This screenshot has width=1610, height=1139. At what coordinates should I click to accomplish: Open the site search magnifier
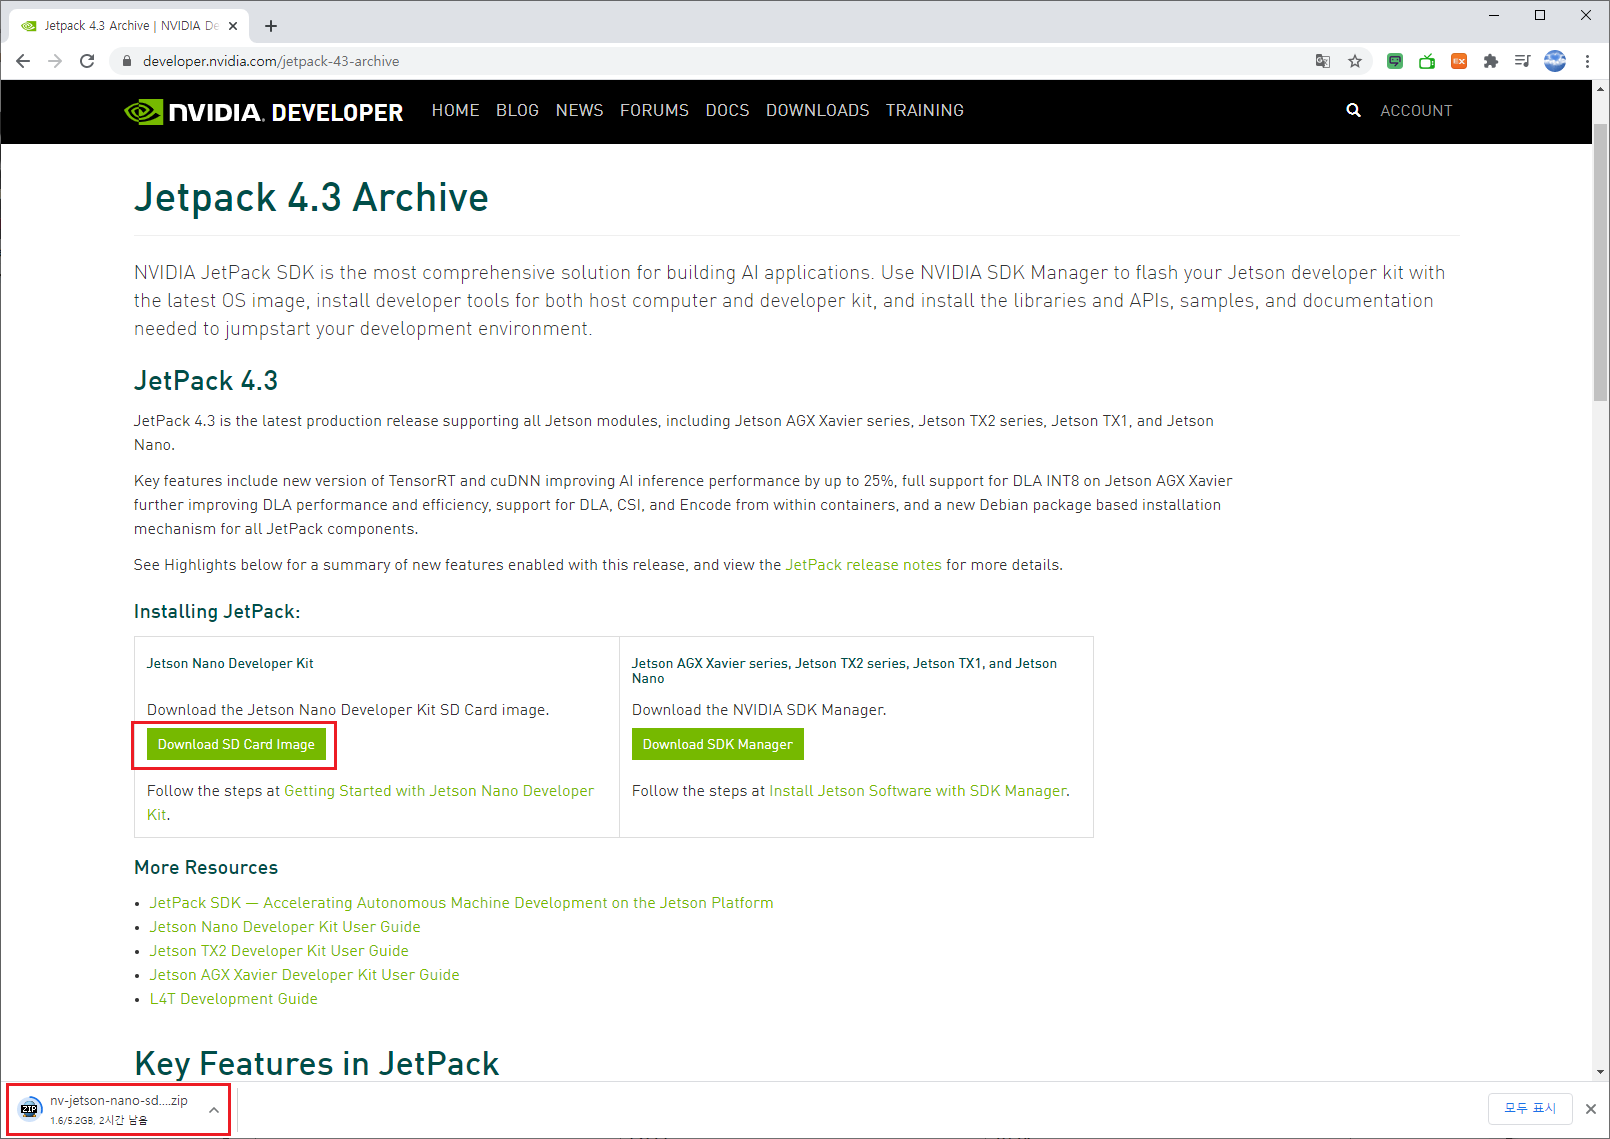pyautogui.click(x=1353, y=110)
